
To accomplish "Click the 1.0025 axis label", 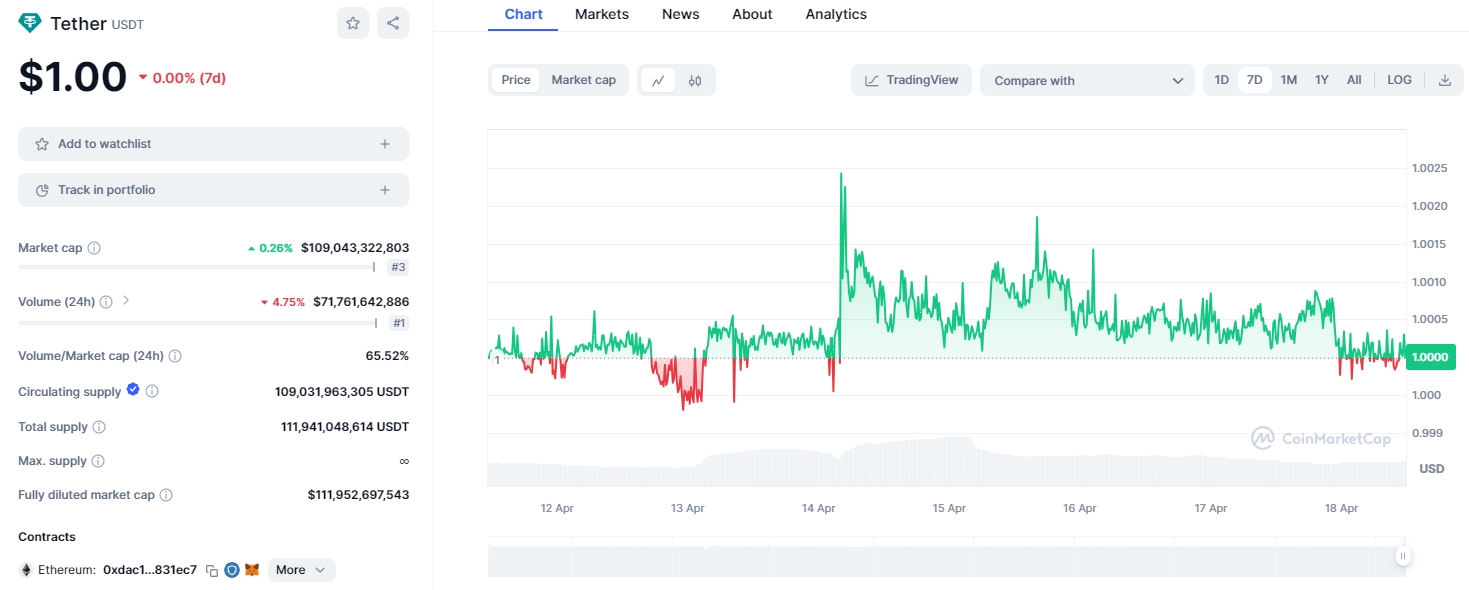I will [1430, 168].
